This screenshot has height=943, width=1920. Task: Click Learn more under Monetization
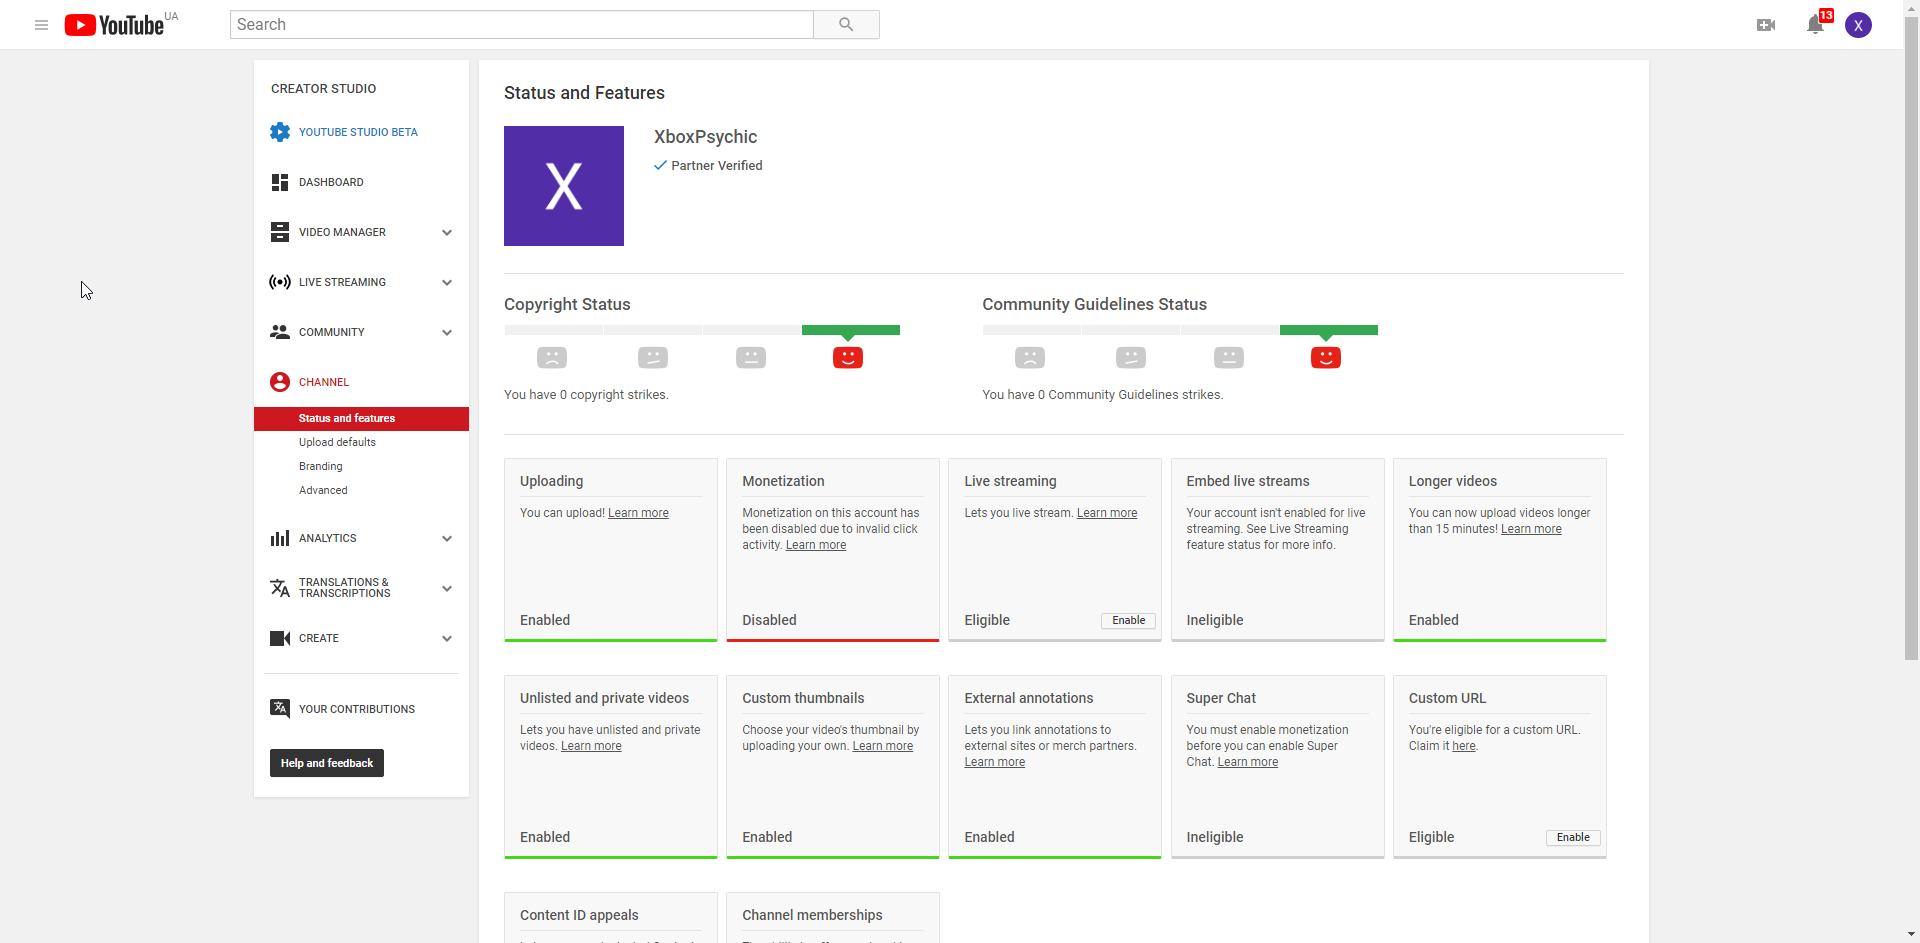pyautogui.click(x=816, y=545)
